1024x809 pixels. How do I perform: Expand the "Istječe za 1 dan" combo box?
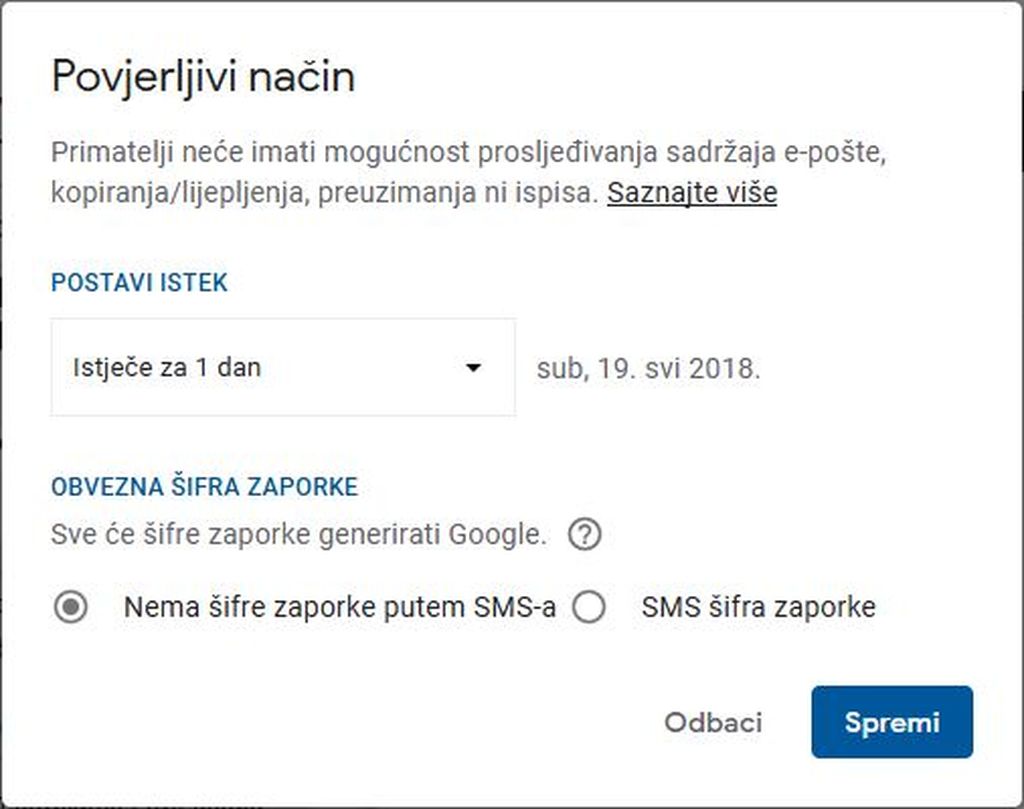click(x=283, y=368)
